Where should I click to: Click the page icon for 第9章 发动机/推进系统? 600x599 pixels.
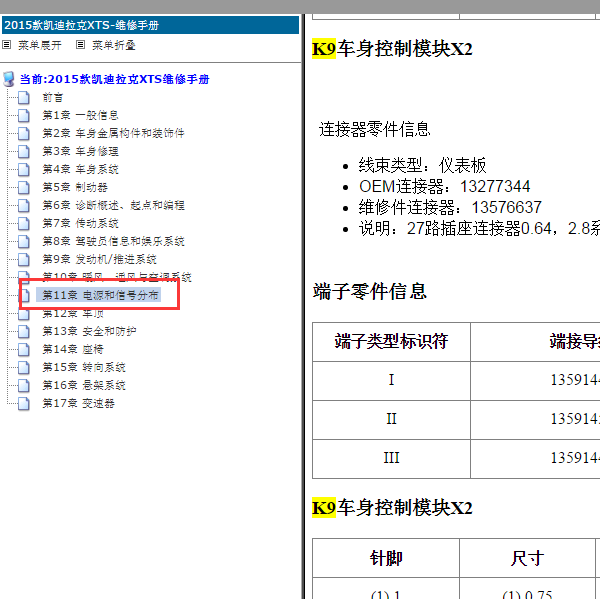tap(24, 259)
